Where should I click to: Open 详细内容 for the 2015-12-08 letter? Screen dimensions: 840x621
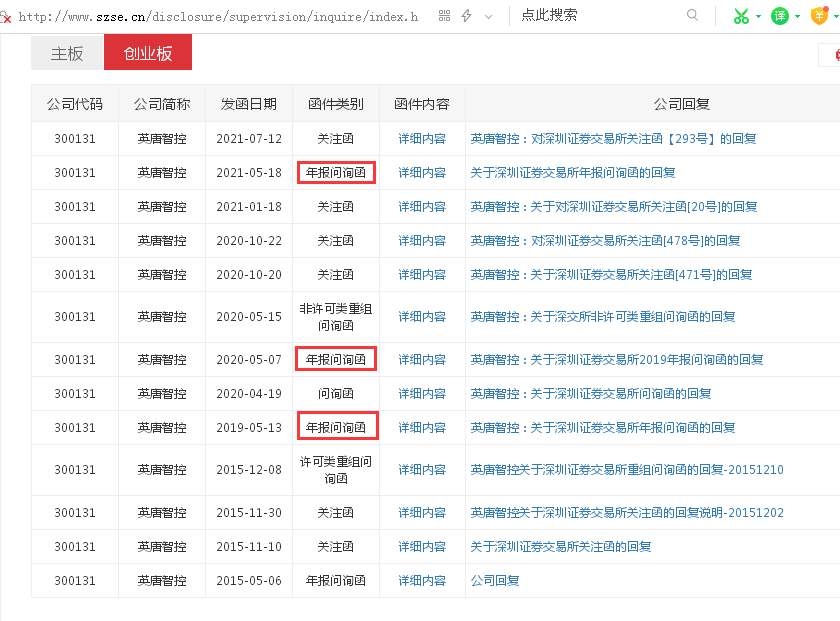pyautogui.click(x=422, y=470)
